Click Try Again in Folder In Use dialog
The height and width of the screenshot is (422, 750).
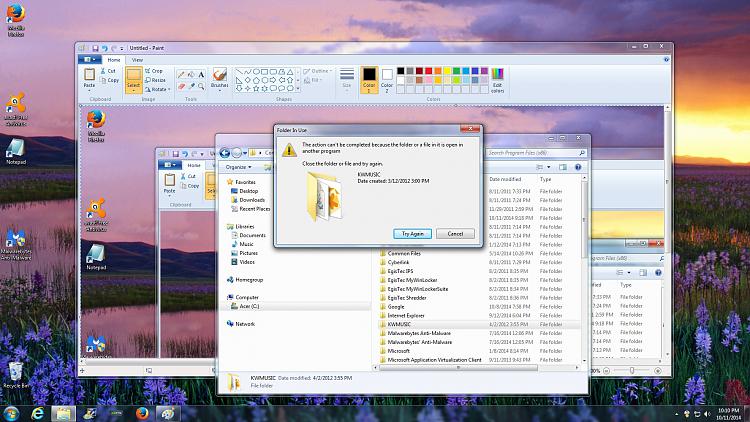coord(412,234)
